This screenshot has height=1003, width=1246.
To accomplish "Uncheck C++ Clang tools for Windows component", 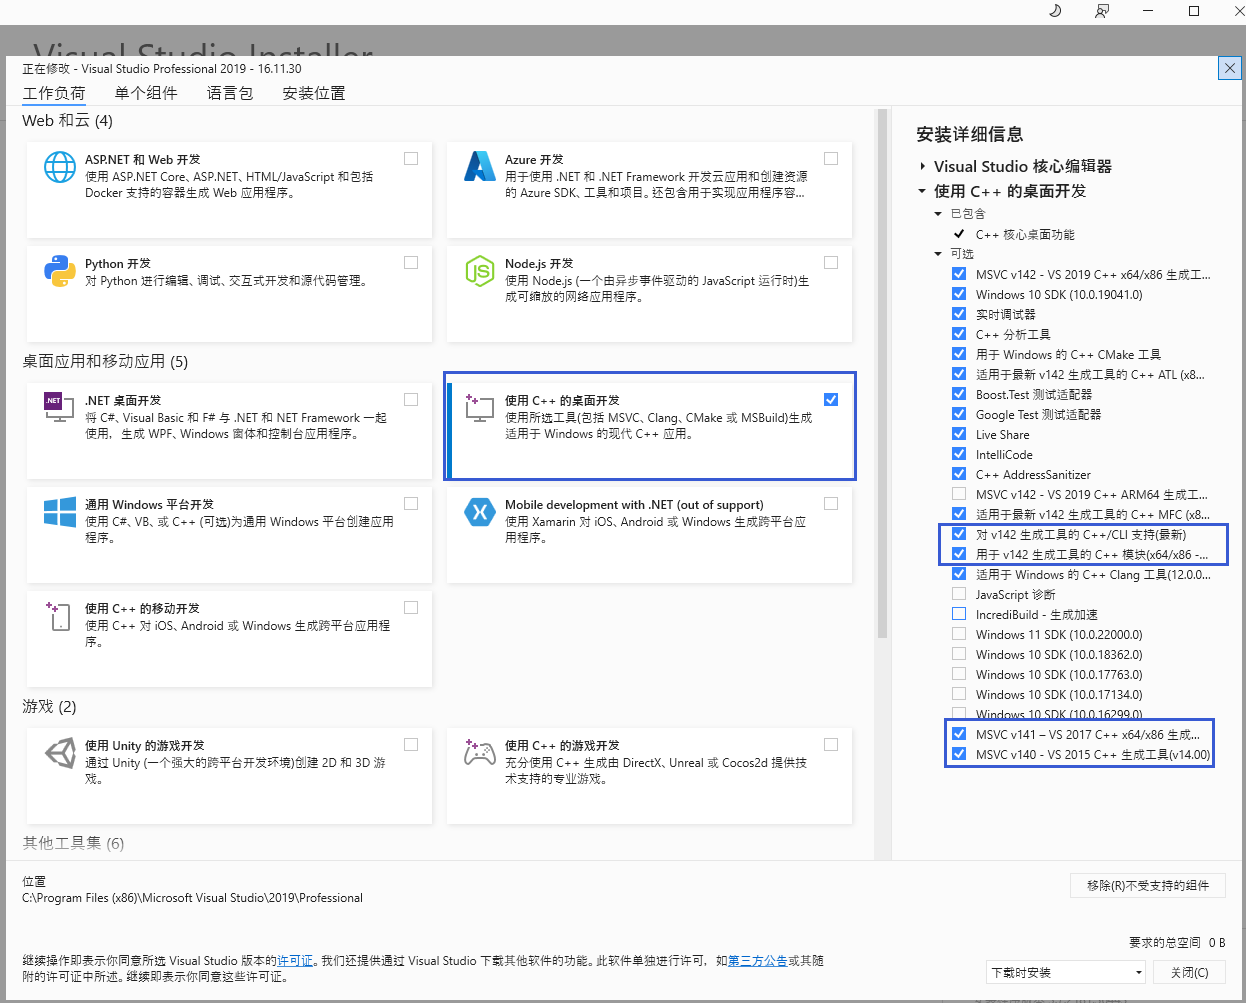I will click(x=959, y=574).
